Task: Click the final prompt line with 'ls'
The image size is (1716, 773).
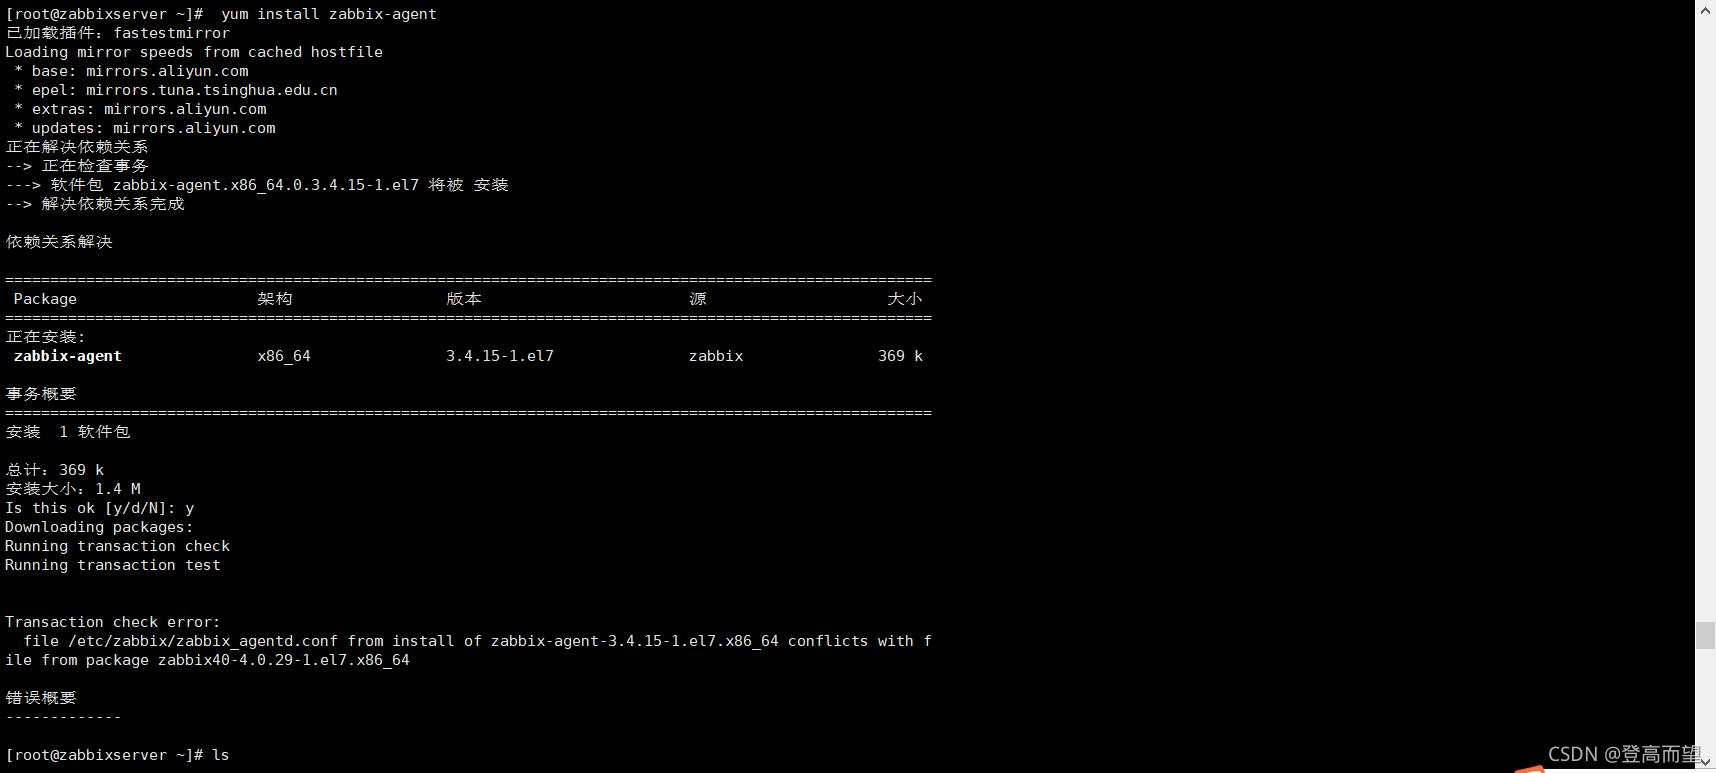Action: coord(117,755)
